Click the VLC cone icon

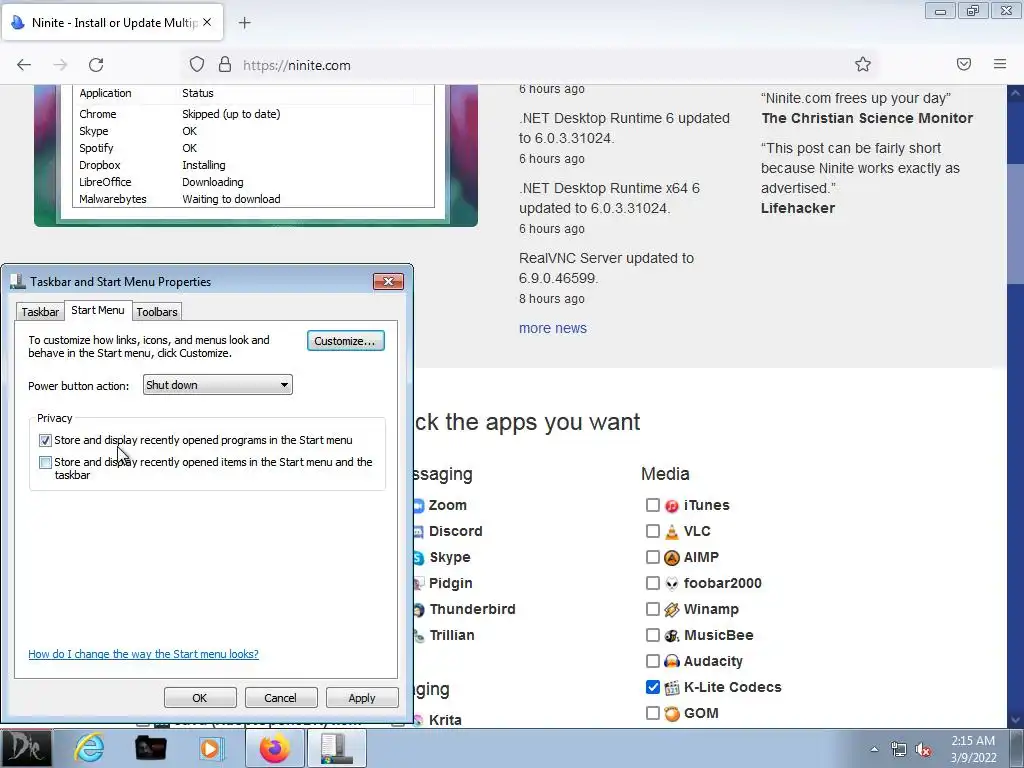(x=671, y=532)
